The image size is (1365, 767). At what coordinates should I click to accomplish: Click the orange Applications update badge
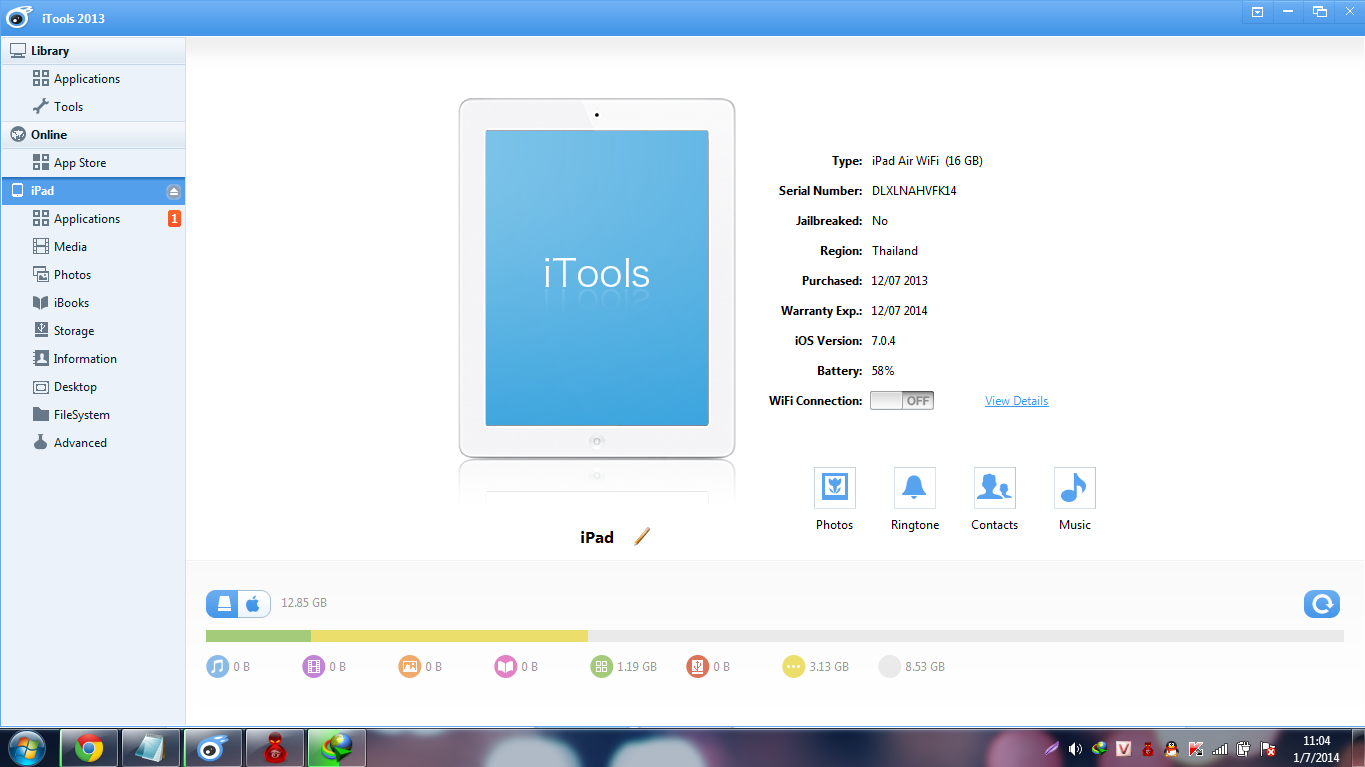click(174, 218)
